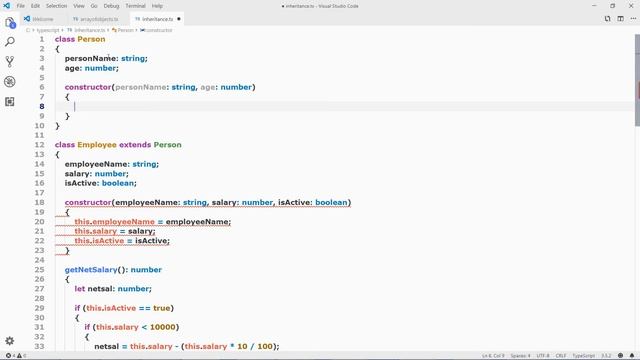Viewport: 640px width, 360px height.
Task: Open the File menu
Action: coord(21,6)
